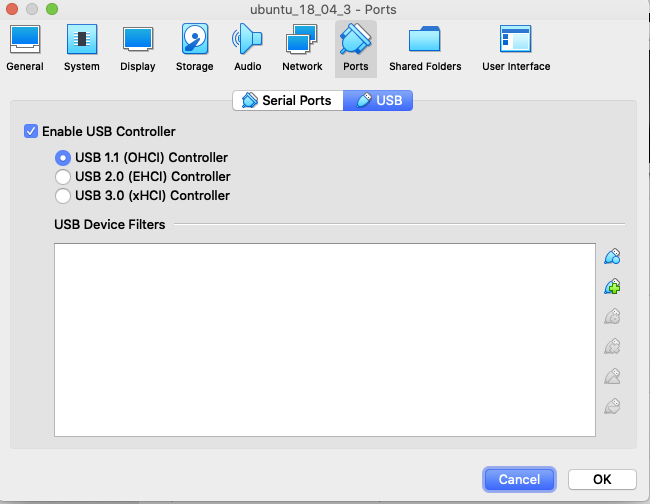Select USB 1.1 (OHCI) Controller
650x504 pixels.
(63, 158)
